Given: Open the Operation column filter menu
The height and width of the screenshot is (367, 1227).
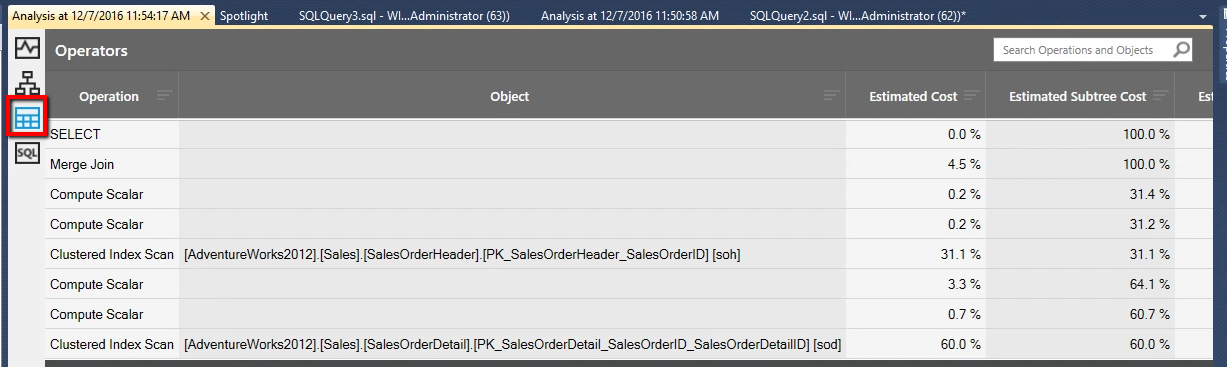Looking at the screenshot, I should [x=164, y=96].
